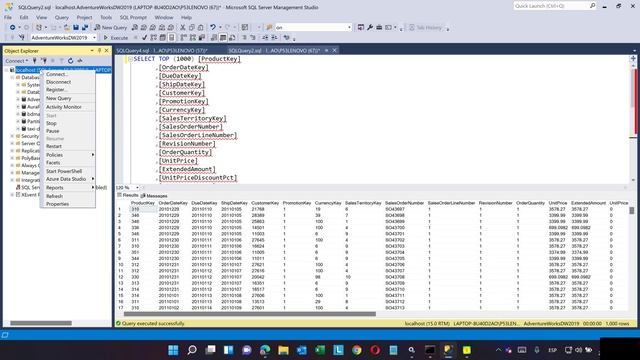Select the Results tab

point(128,195)
